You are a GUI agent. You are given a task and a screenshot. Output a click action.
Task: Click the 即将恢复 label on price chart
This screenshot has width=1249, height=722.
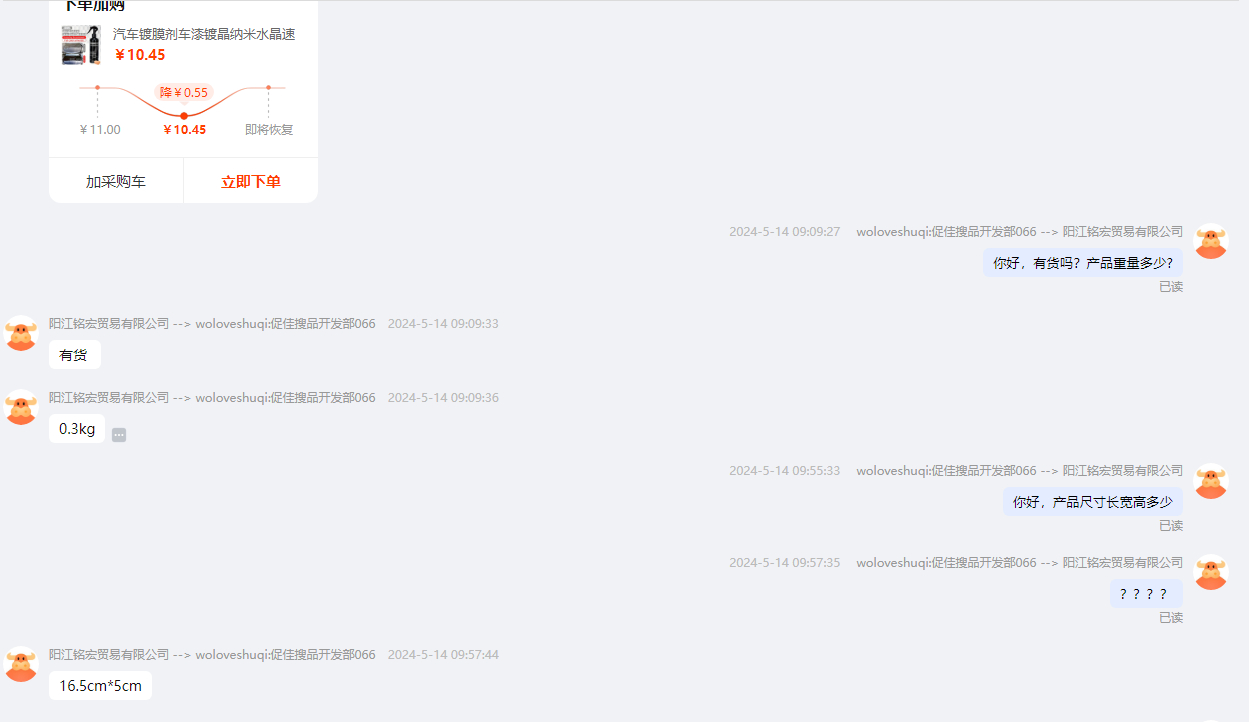click(x=269, y=129)
